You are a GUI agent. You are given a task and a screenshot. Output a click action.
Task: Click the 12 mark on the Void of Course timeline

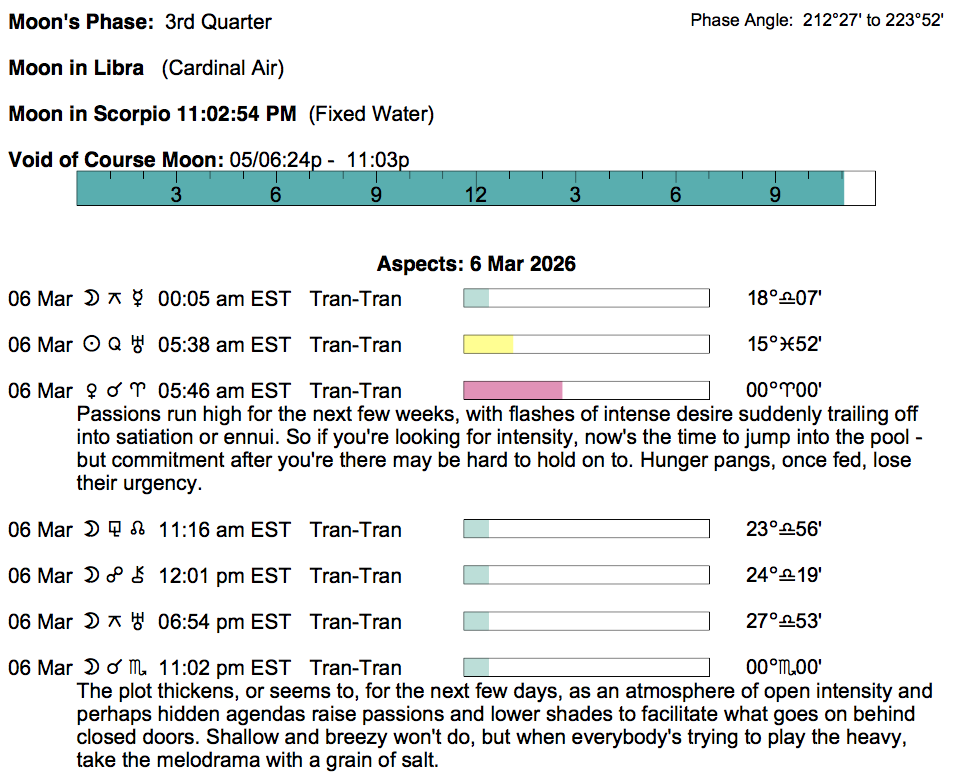click(475, 194)
